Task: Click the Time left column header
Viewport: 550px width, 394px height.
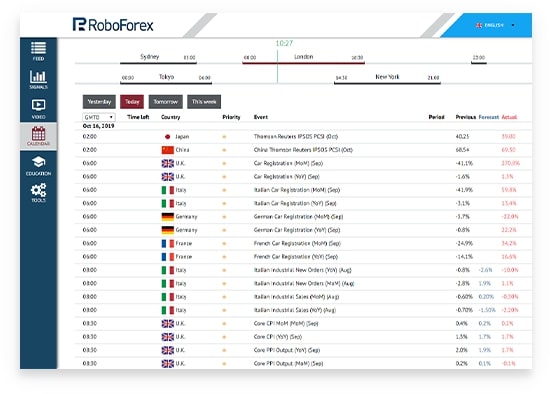Action: pyautogui.click(x=138, y=117)
